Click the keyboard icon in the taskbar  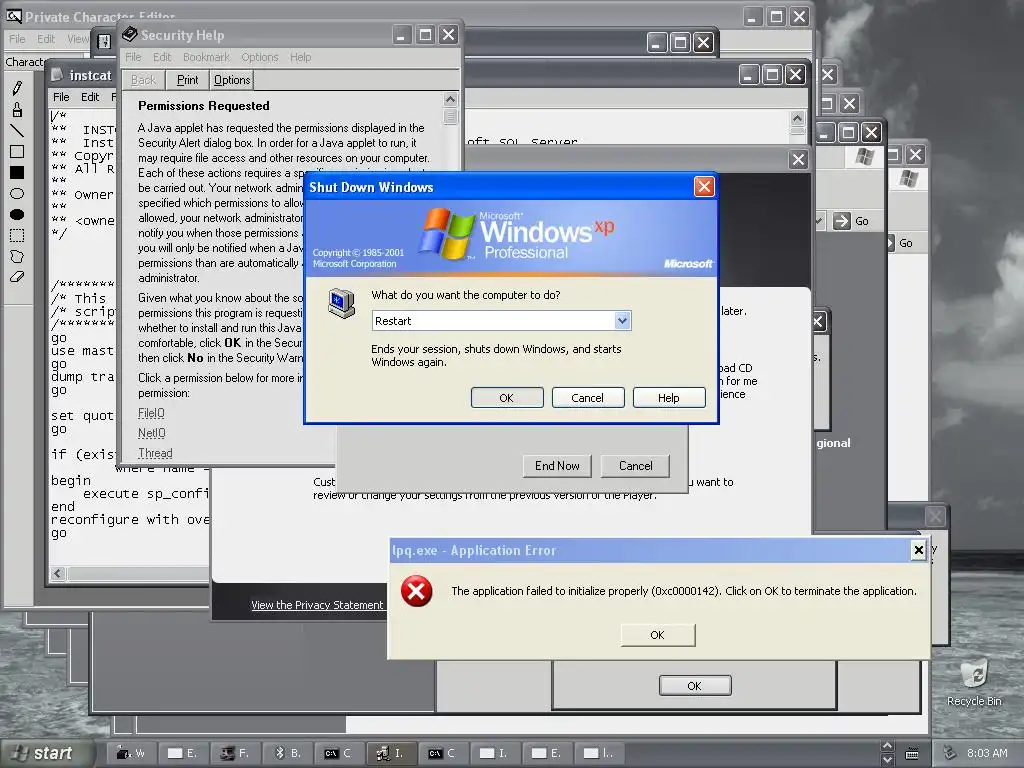click(912, 754)
